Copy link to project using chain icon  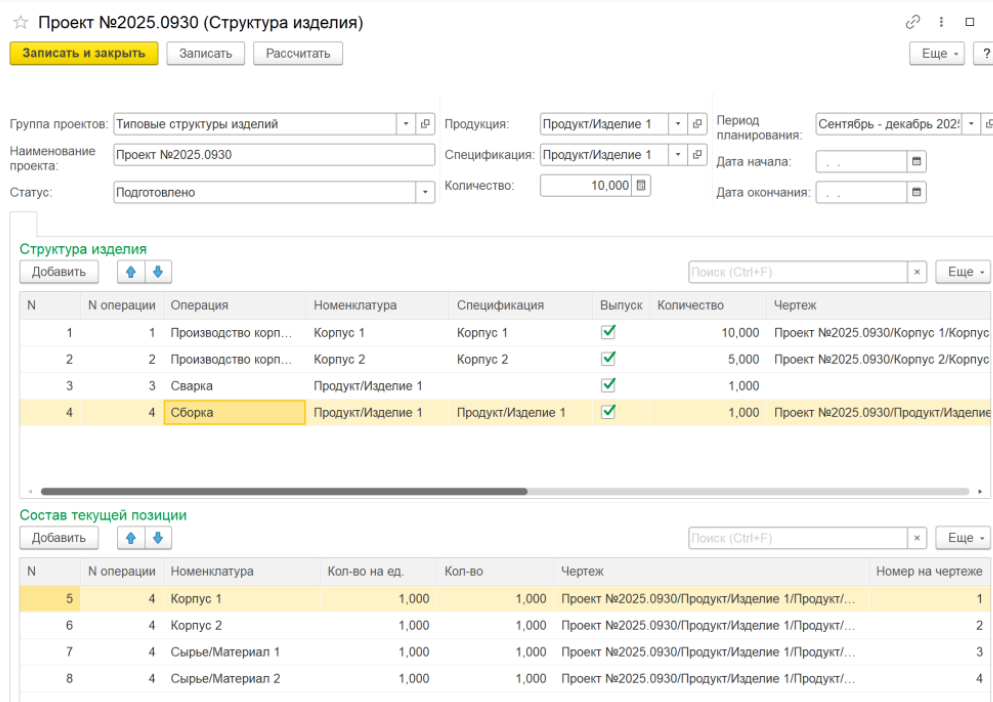click(x=912, y=22)
